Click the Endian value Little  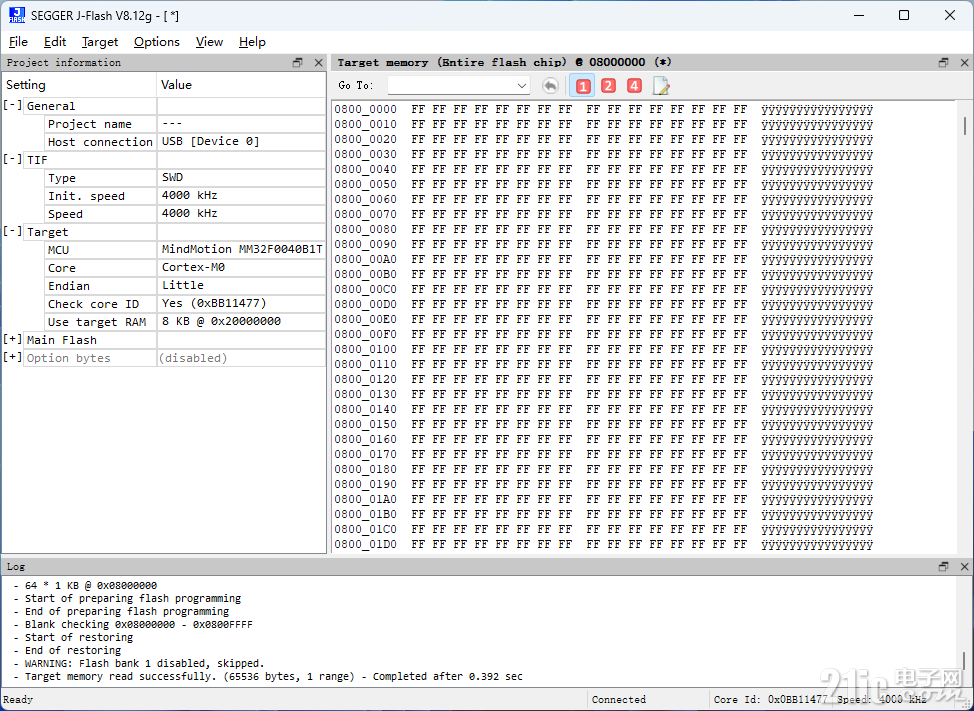[183, 286]
